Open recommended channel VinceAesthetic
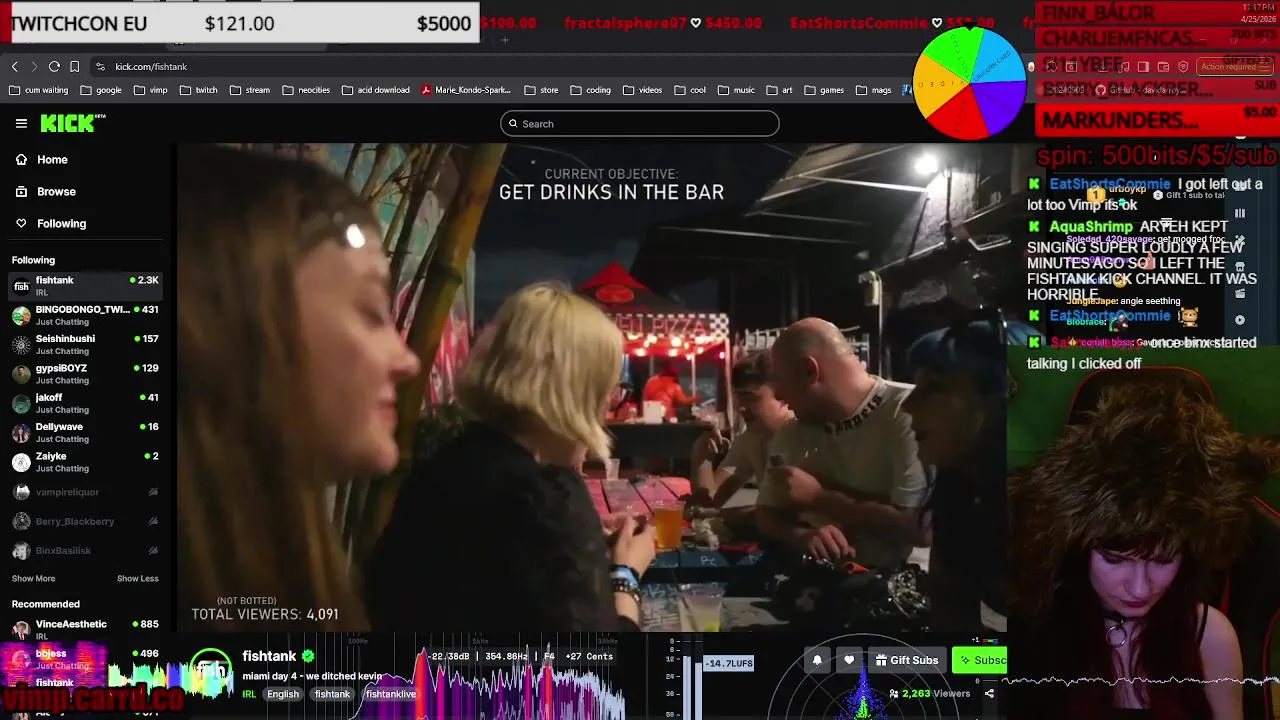This screenshot has width=1280, height=720. 85,629
